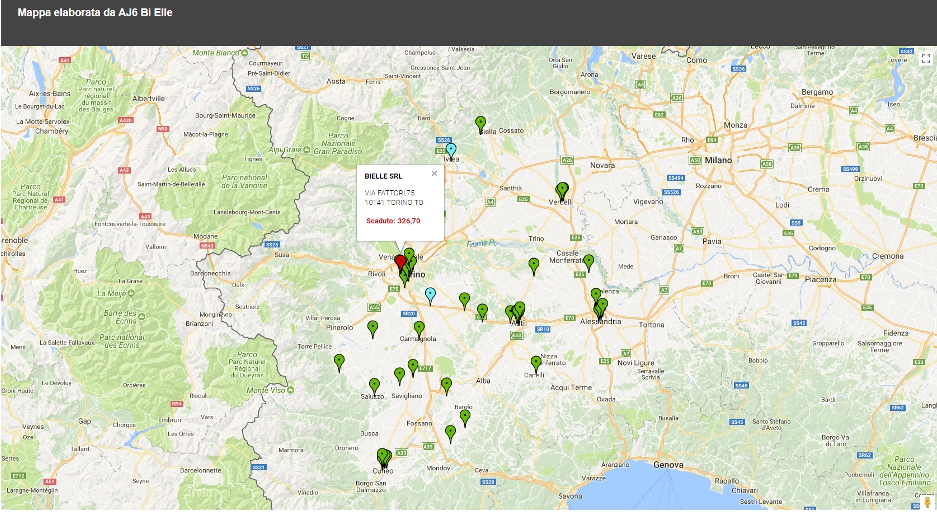Open green marker cluster at Cuneo
937x512 pixels.
click(384, 458)
